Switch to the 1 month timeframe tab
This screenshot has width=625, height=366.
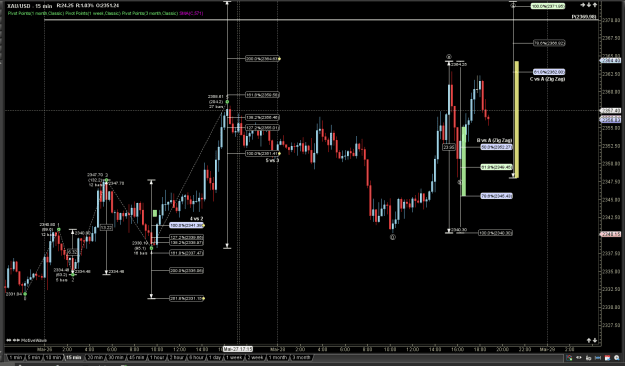point(277,358)
